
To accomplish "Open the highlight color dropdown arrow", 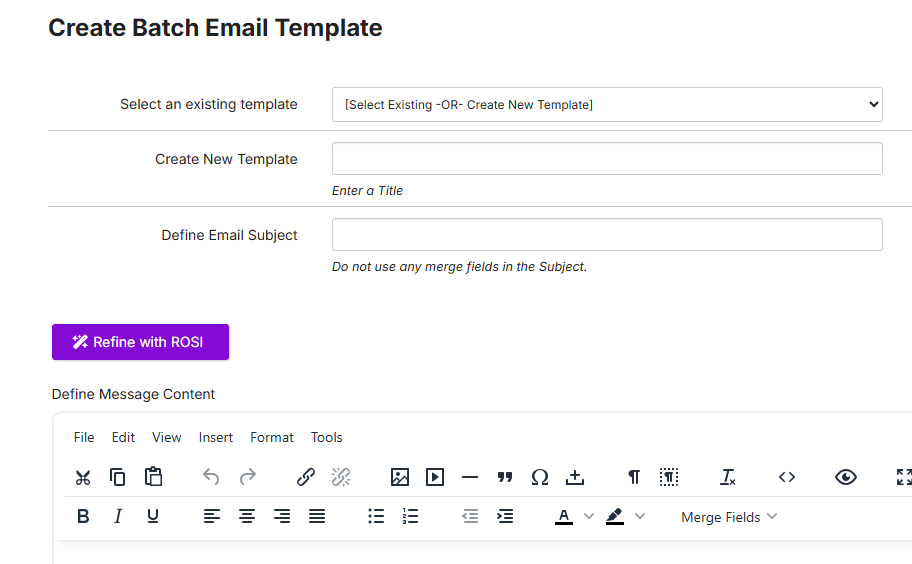I will [x=640, y=516].
